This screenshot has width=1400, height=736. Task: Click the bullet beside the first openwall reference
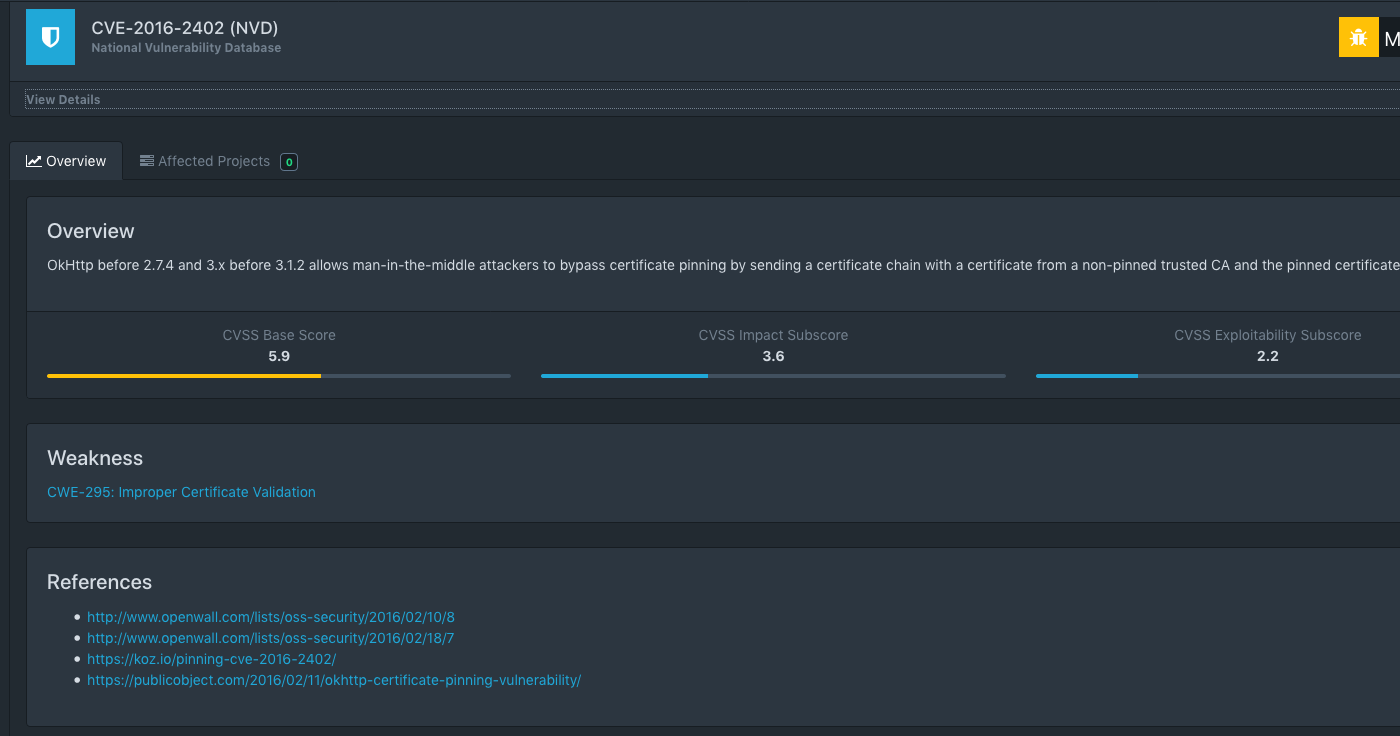(75, 616)
